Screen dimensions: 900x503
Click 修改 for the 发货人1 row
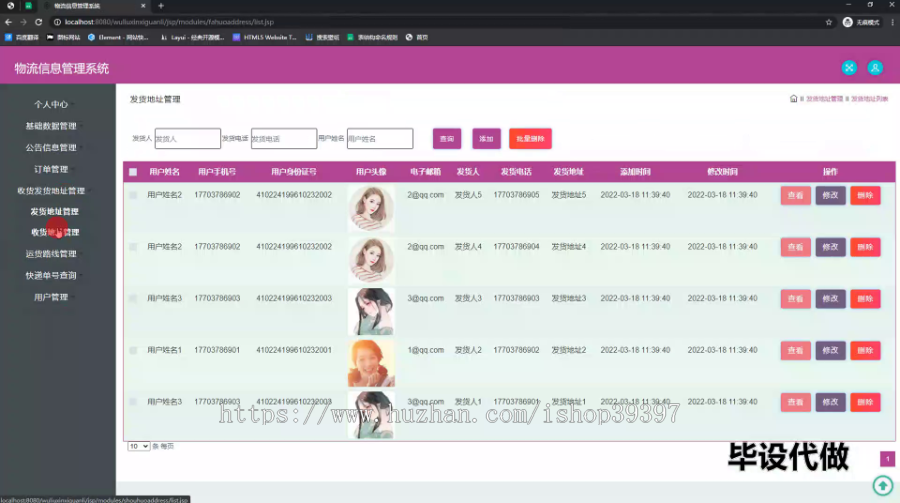pyautogui.click(x=830, y=402)
